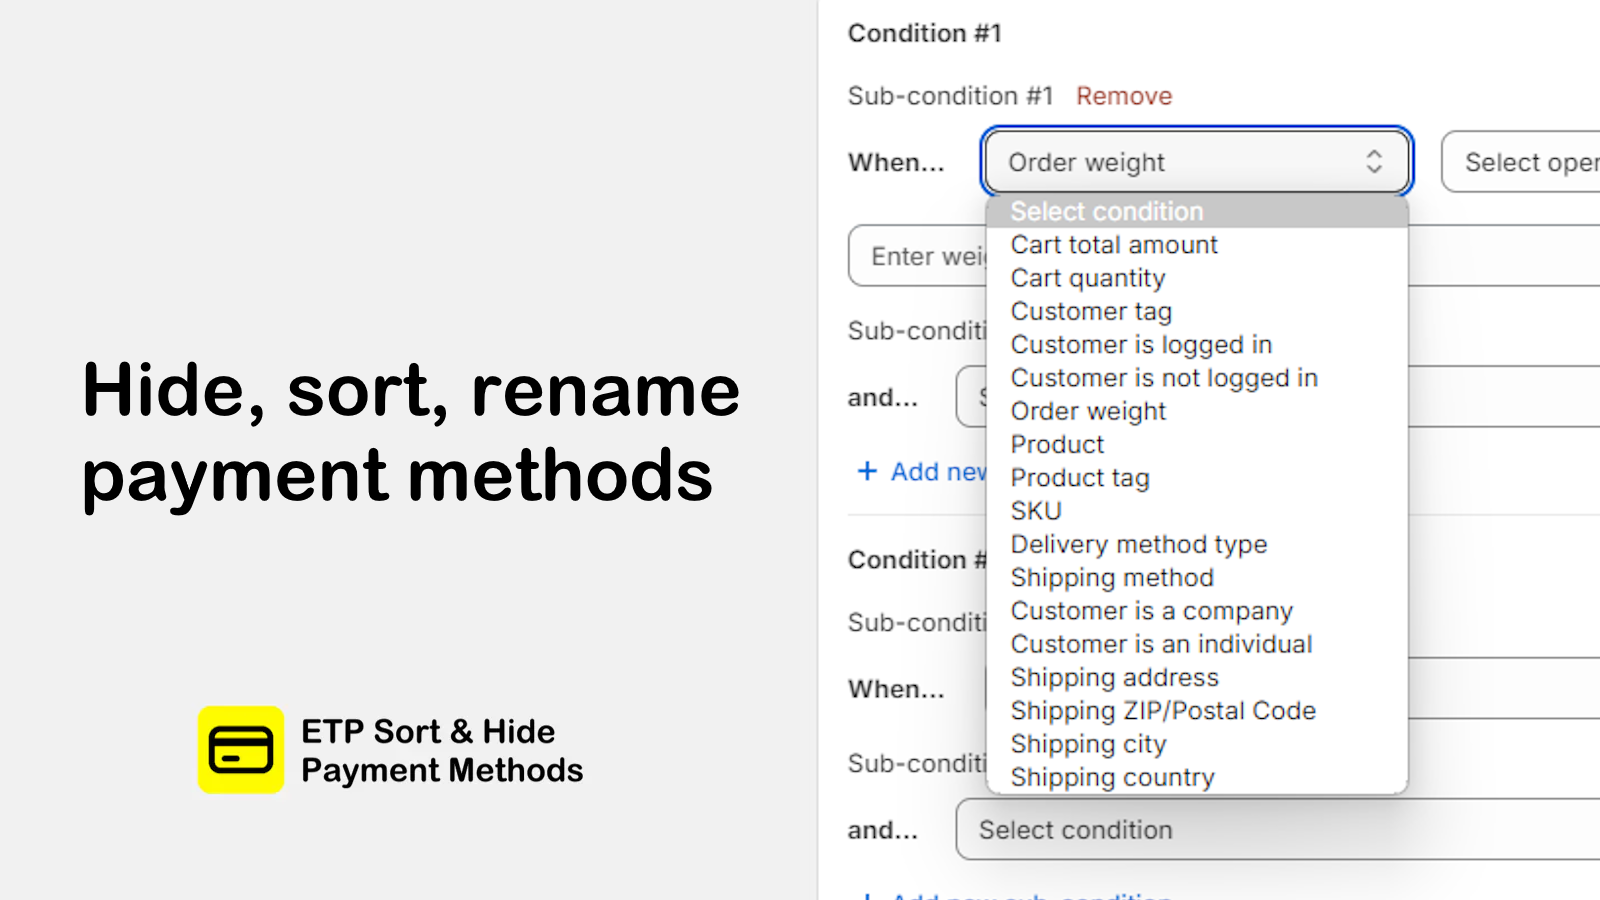Select Cart total amount from the condition list

(x=1113, y=244)
